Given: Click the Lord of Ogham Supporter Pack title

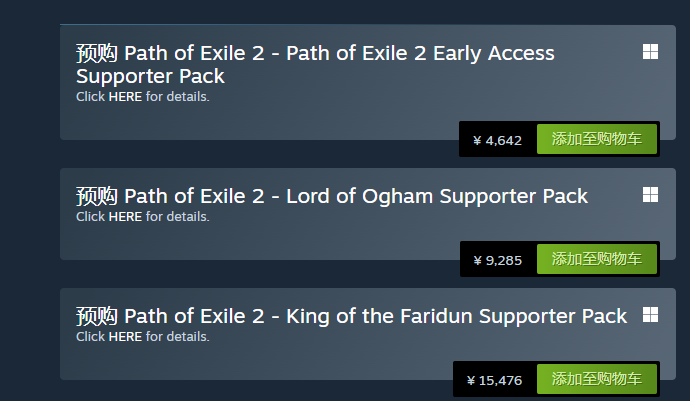Looking at the screenshot, I should pos(332,196).
